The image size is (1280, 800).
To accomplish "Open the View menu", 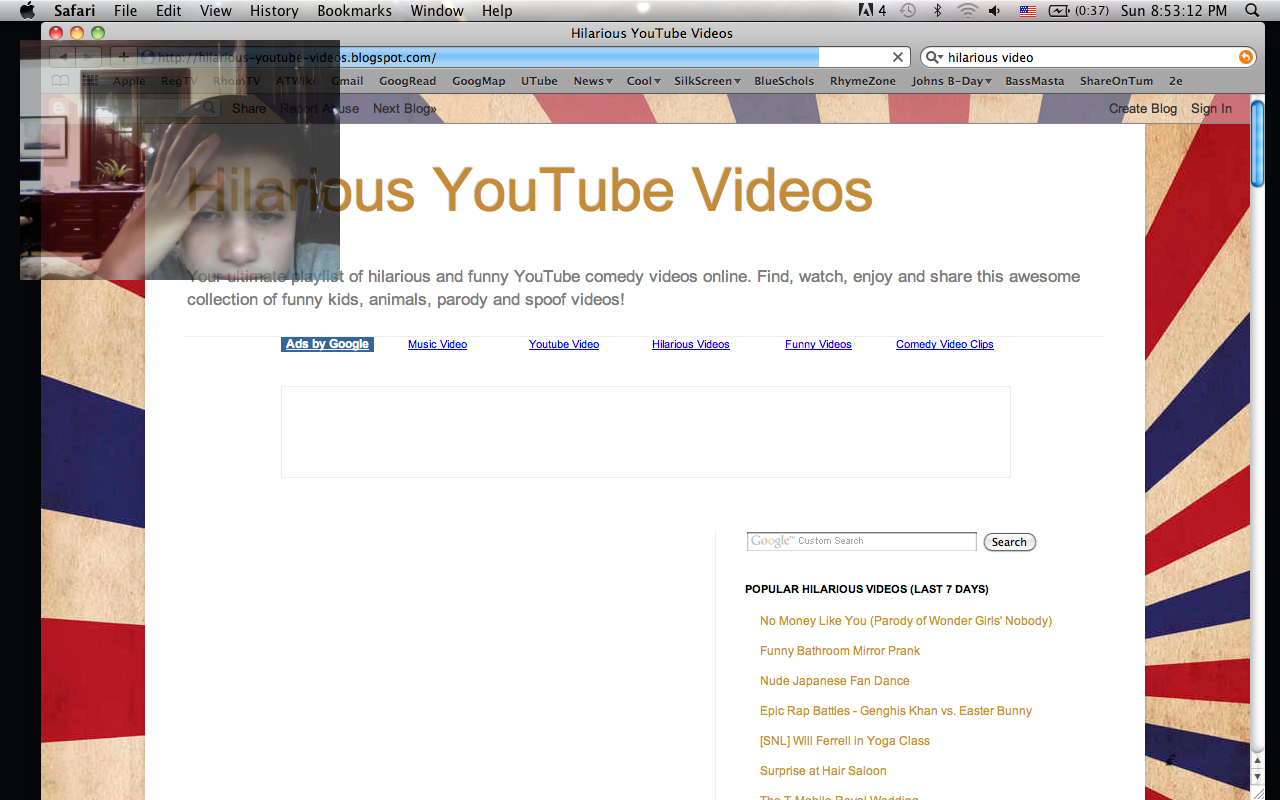I will (x=215, y=11).
